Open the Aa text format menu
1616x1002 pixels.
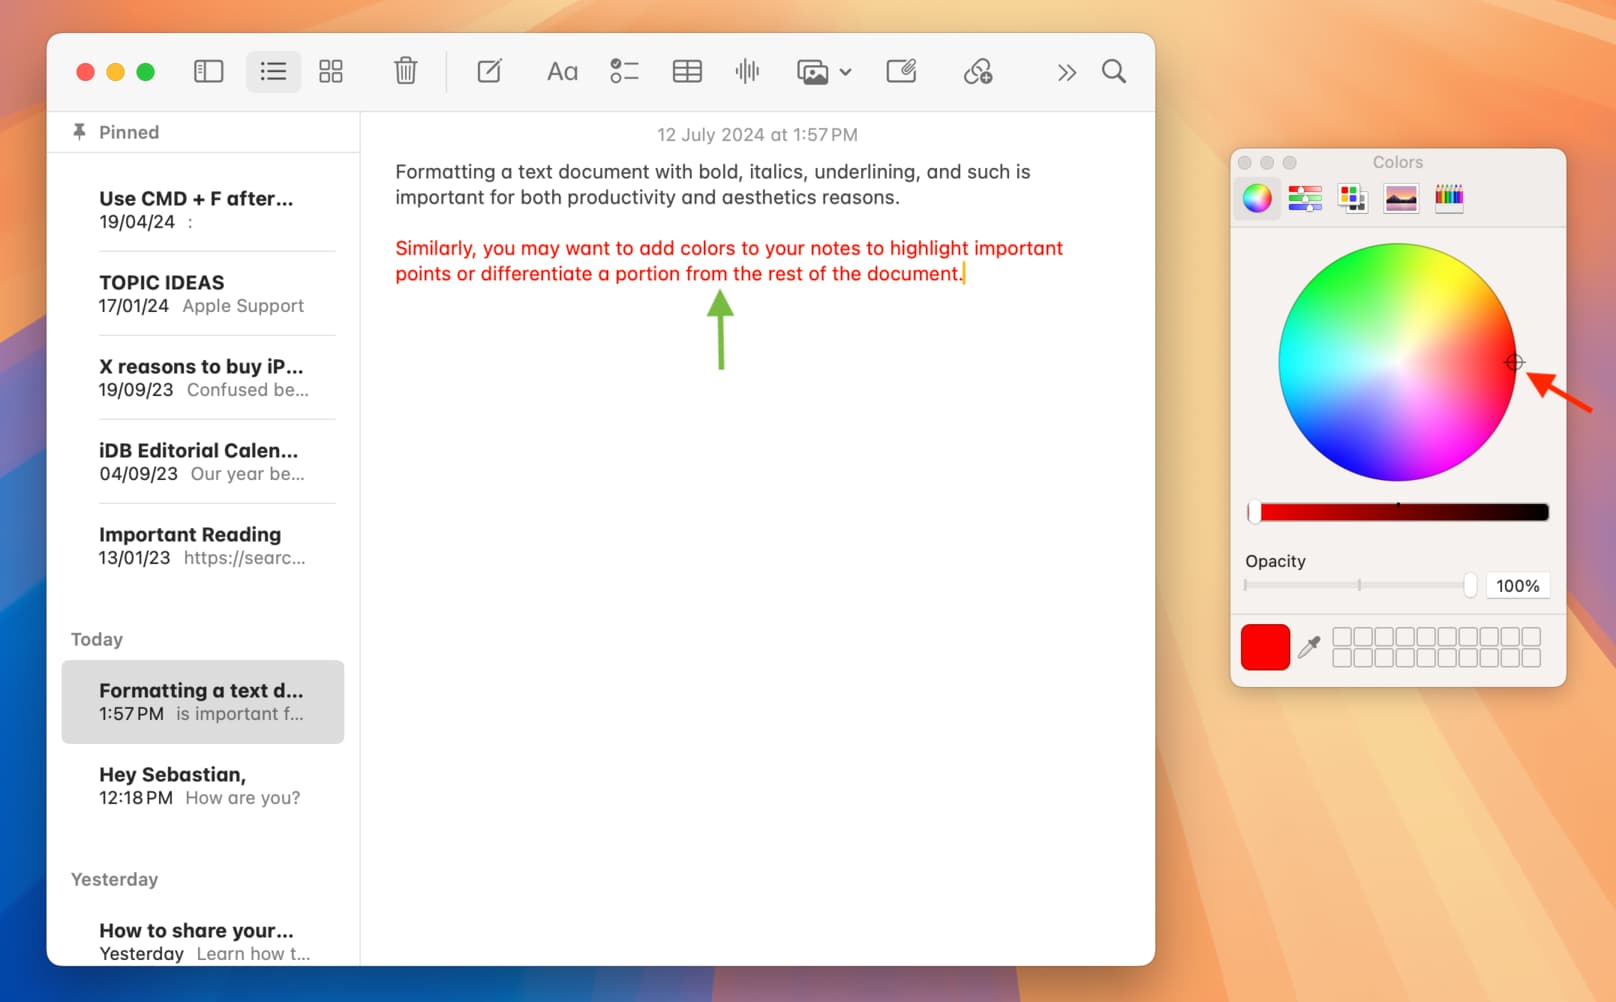pos(562,72)
